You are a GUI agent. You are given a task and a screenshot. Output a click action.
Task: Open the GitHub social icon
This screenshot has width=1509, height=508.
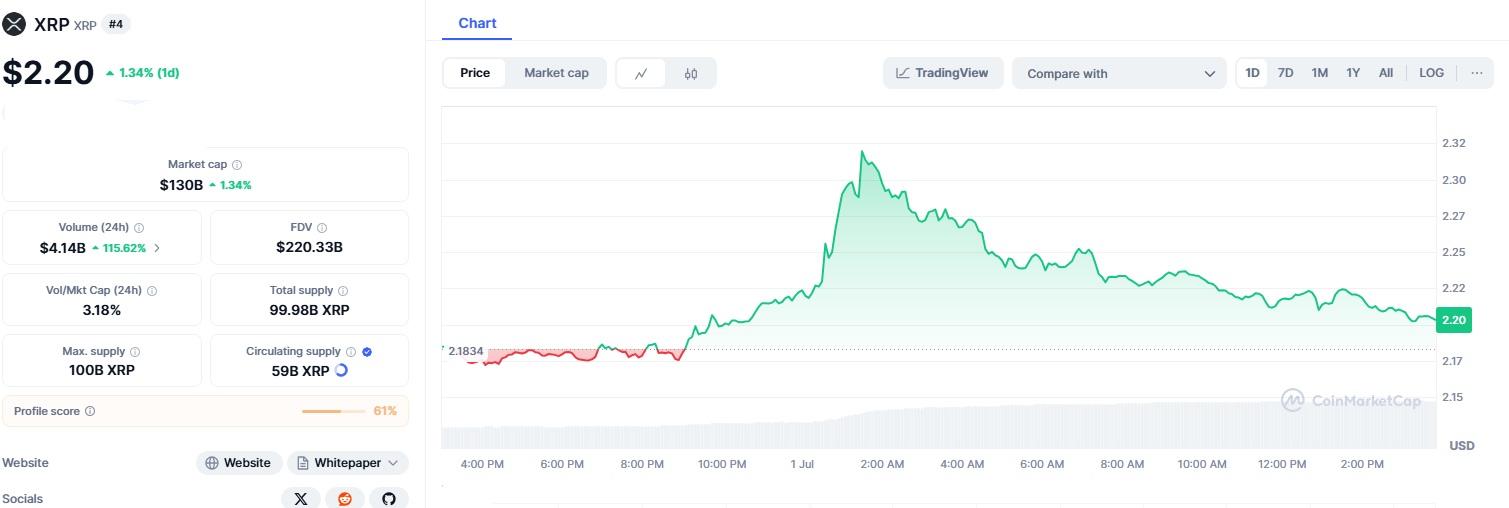[389, 498]
